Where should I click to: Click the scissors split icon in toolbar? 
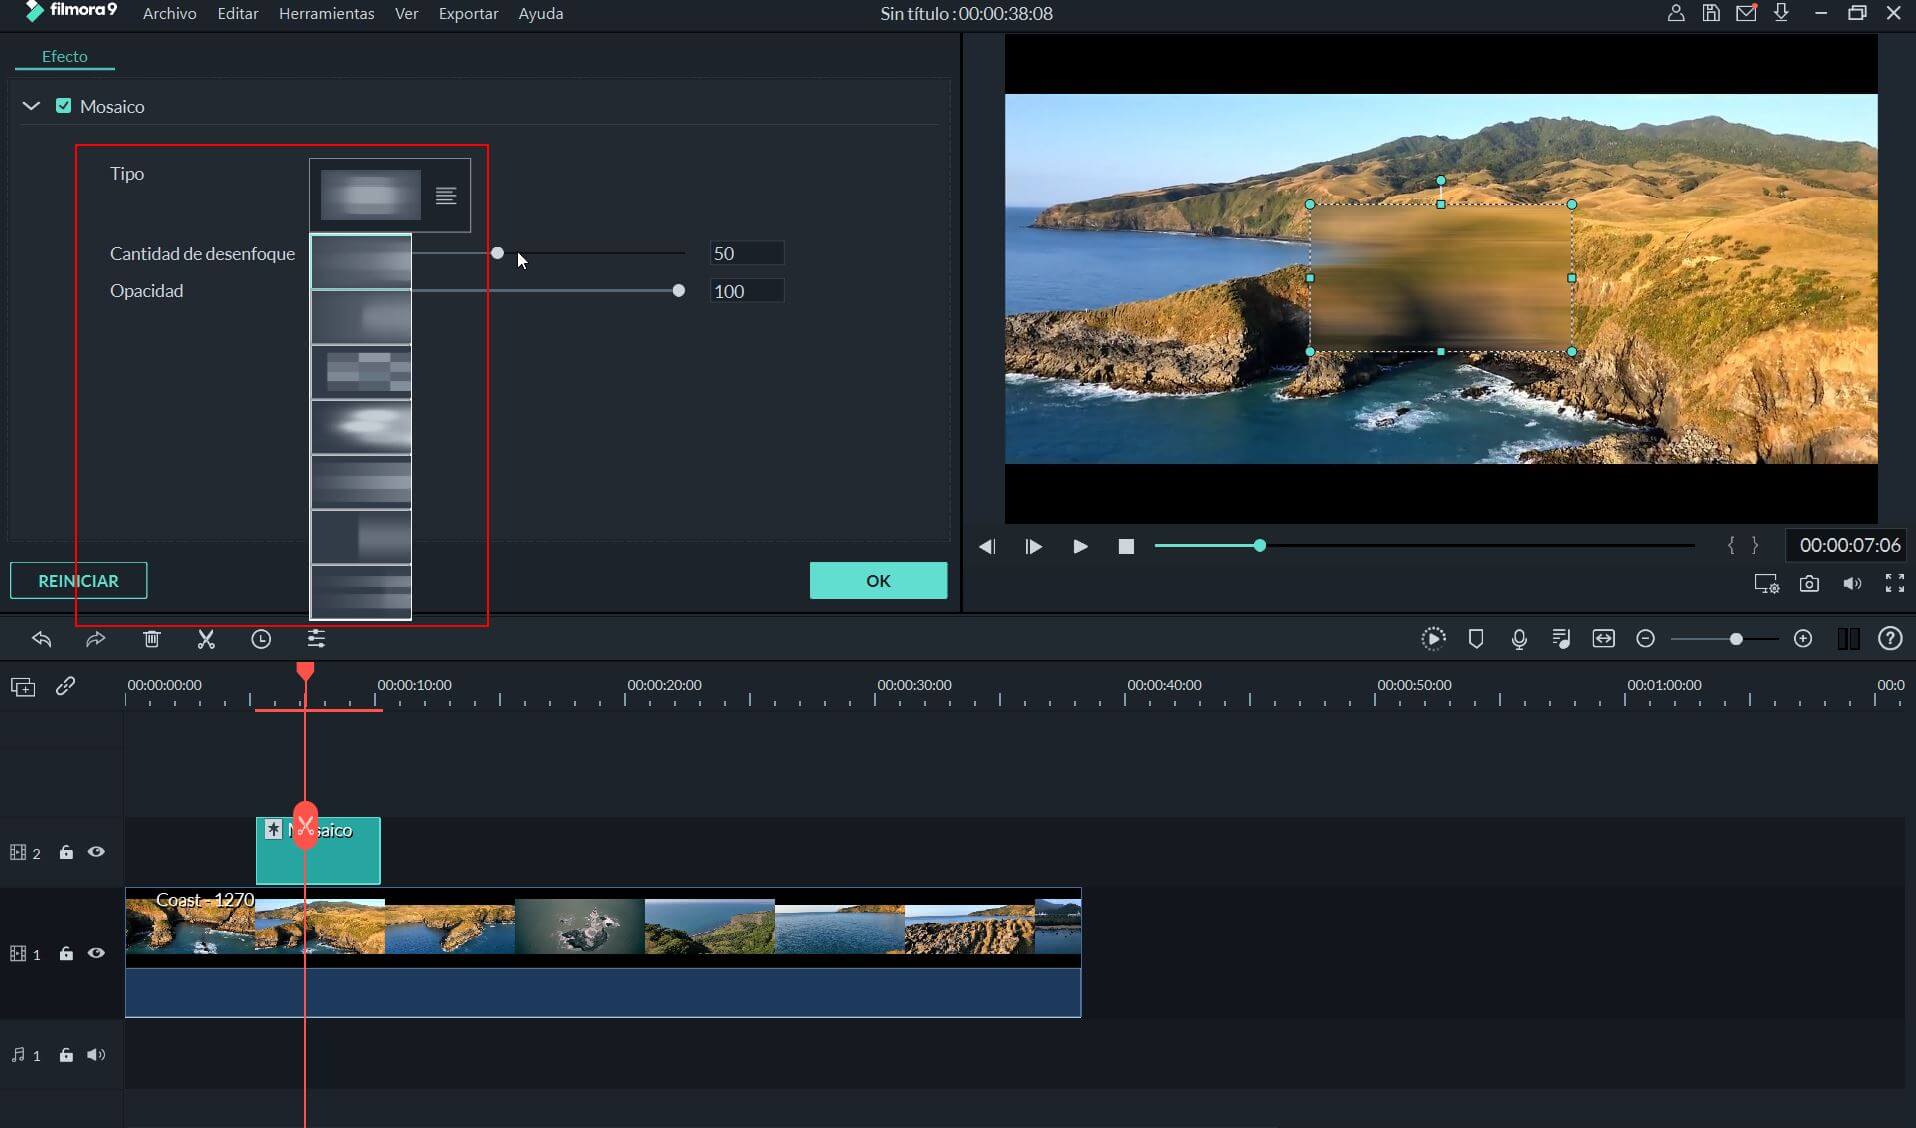point(206,639)
